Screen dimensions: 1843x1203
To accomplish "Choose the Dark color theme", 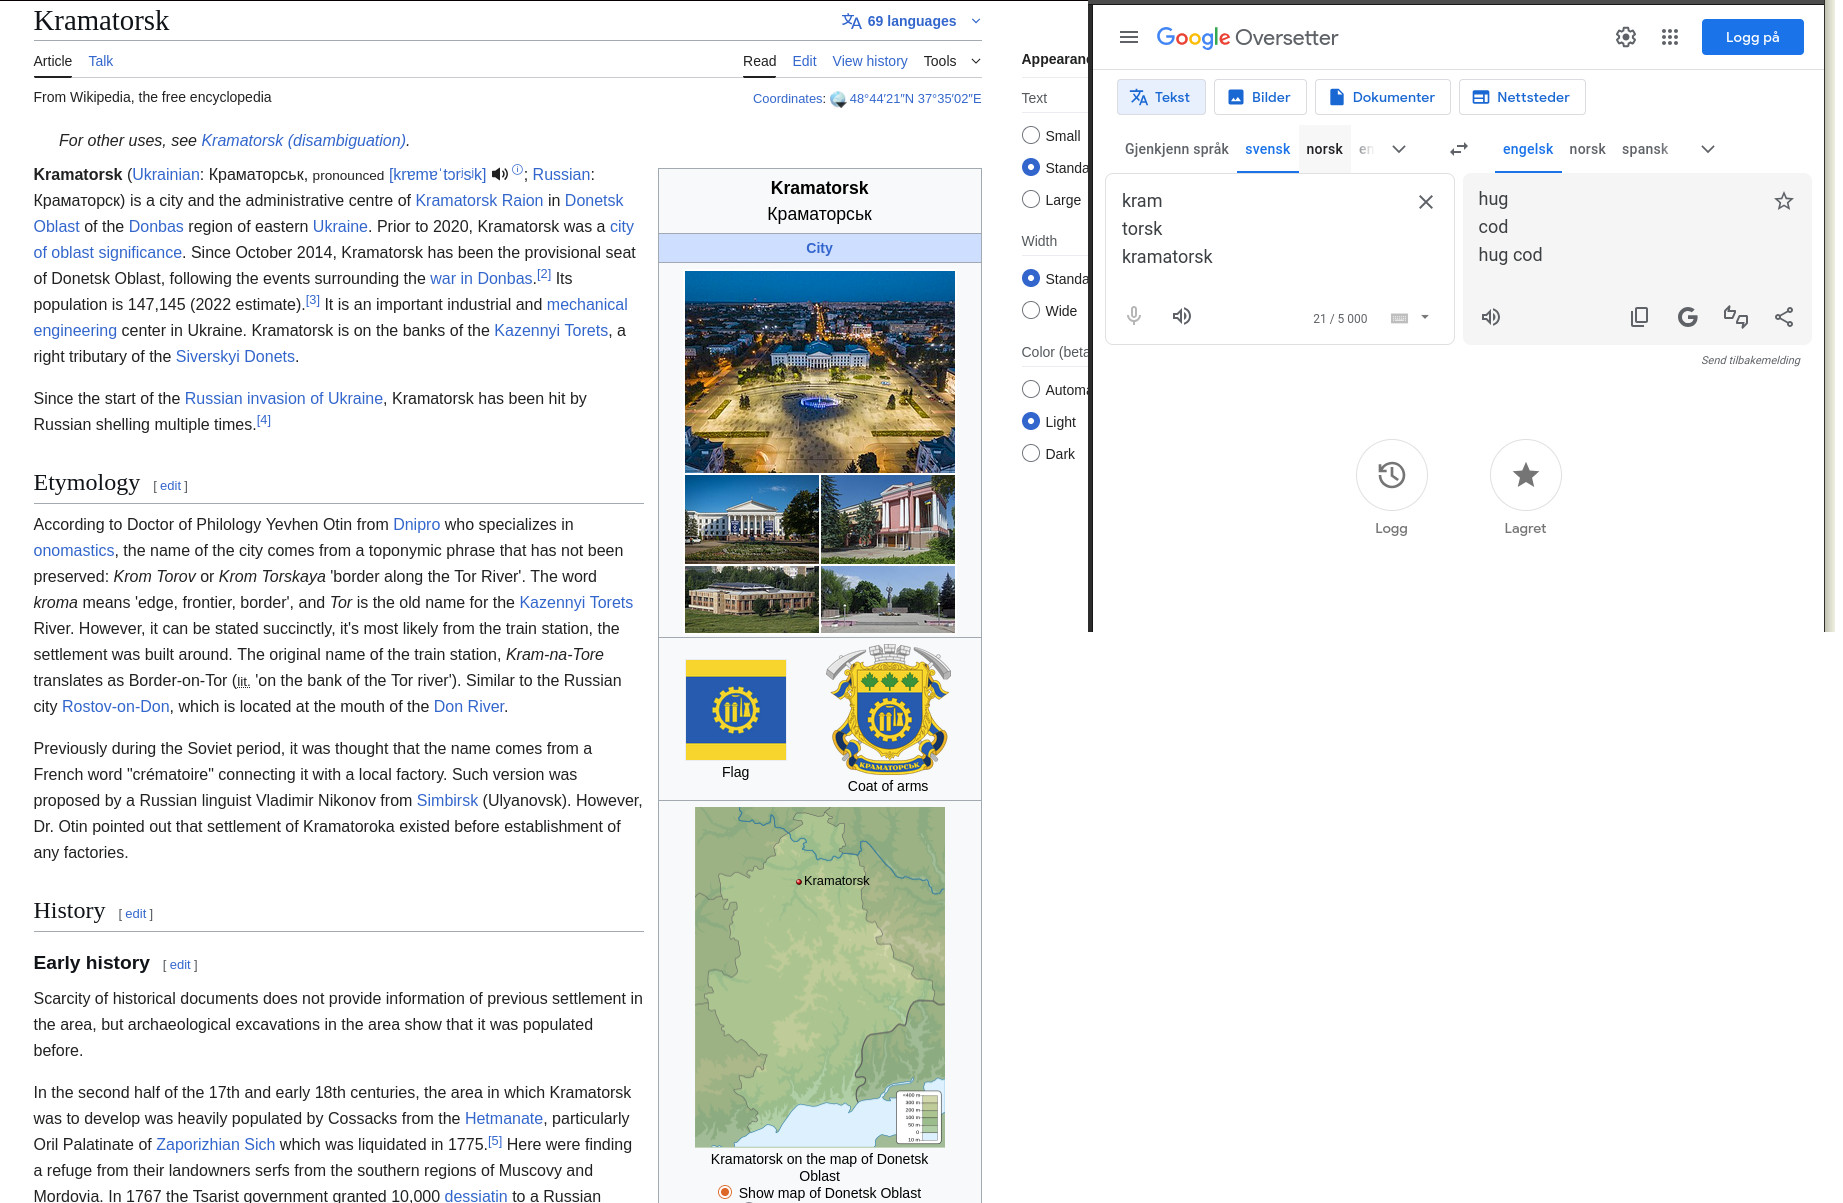I will pos(1031,453).
